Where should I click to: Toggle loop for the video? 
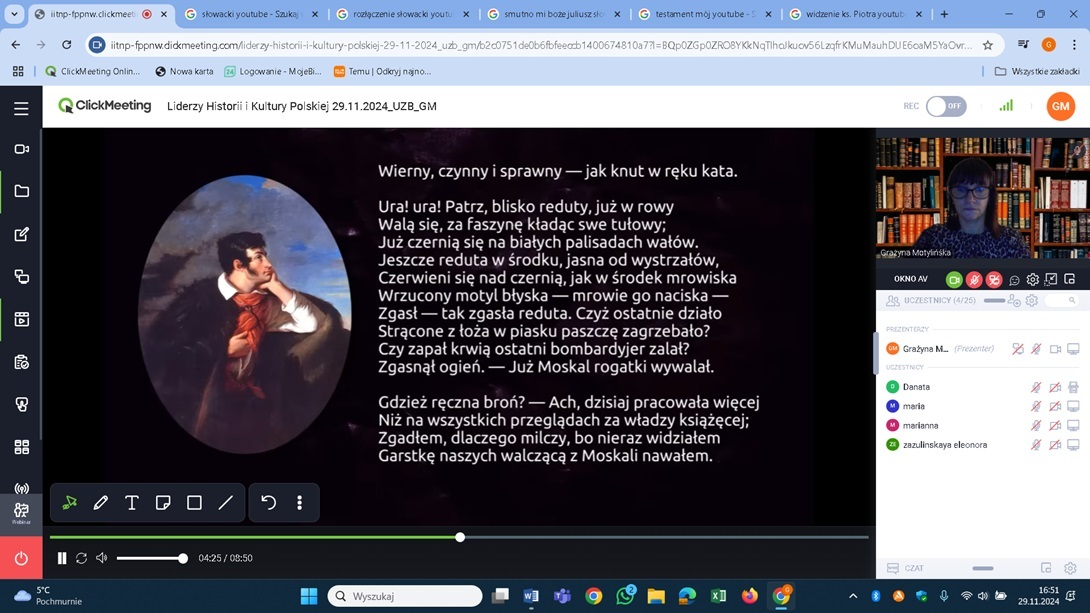81,558
